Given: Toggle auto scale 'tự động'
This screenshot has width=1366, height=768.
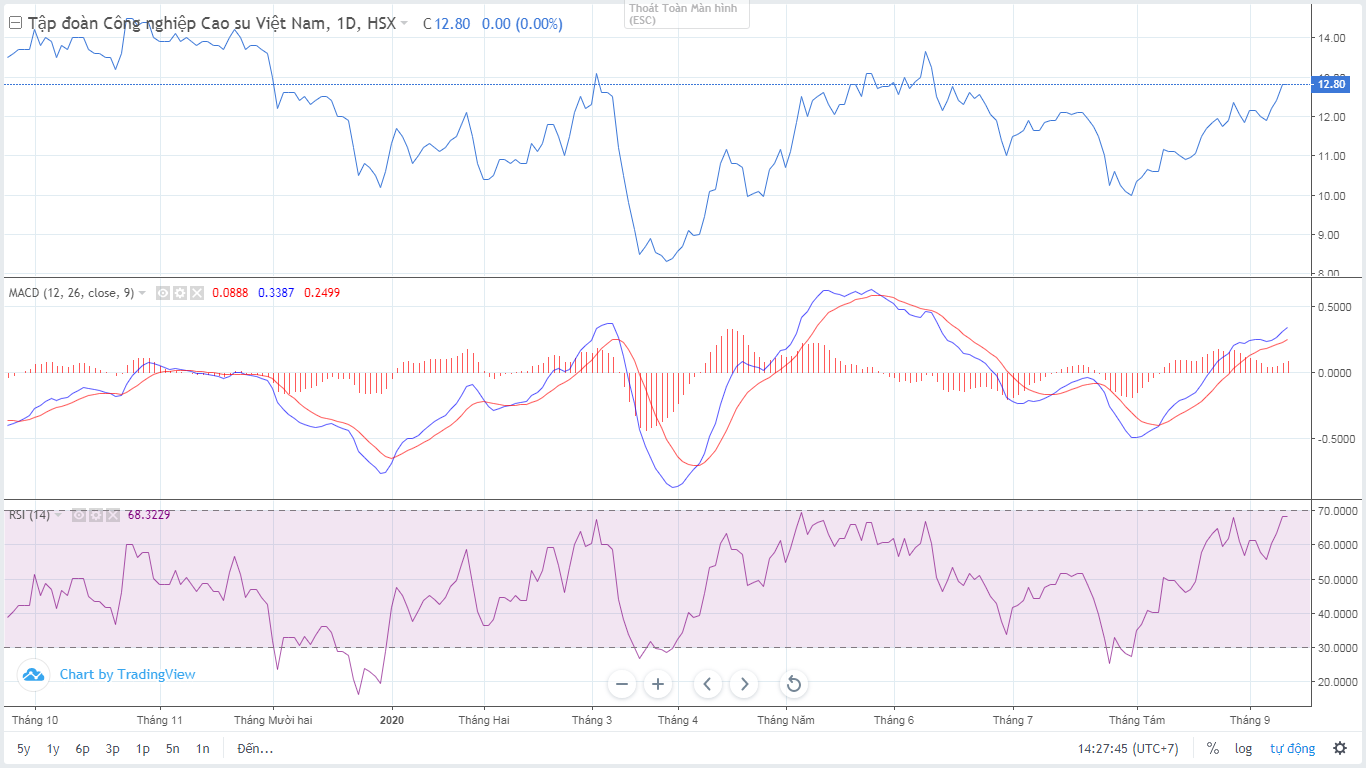Looking at the screenshot, I should pos(1292,748).
